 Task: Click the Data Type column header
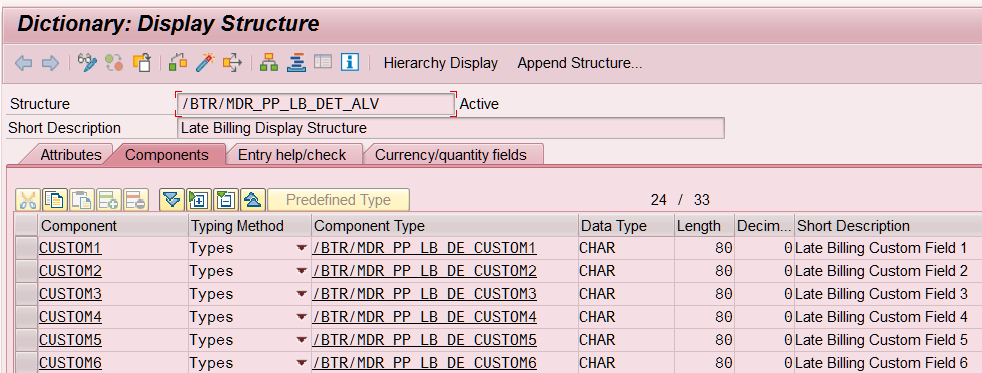pos(626,226)
